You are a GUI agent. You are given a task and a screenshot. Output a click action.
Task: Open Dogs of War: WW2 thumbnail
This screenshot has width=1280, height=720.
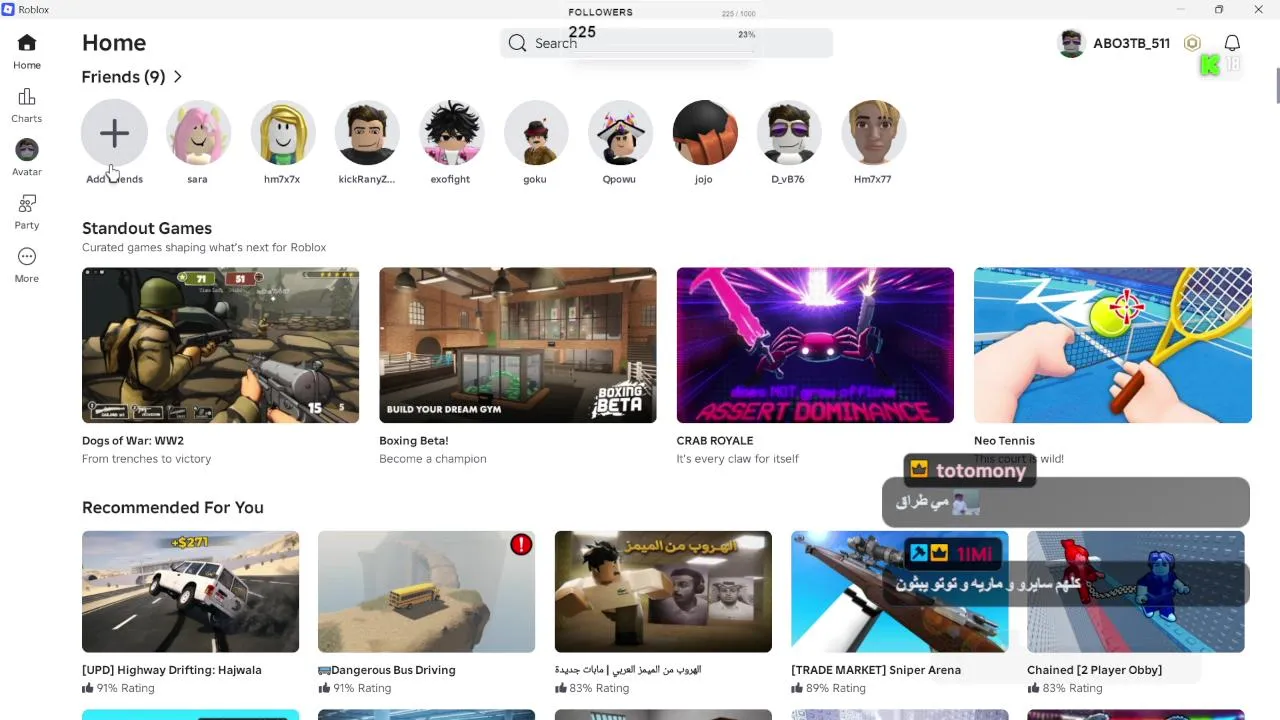tap(220, 345)
